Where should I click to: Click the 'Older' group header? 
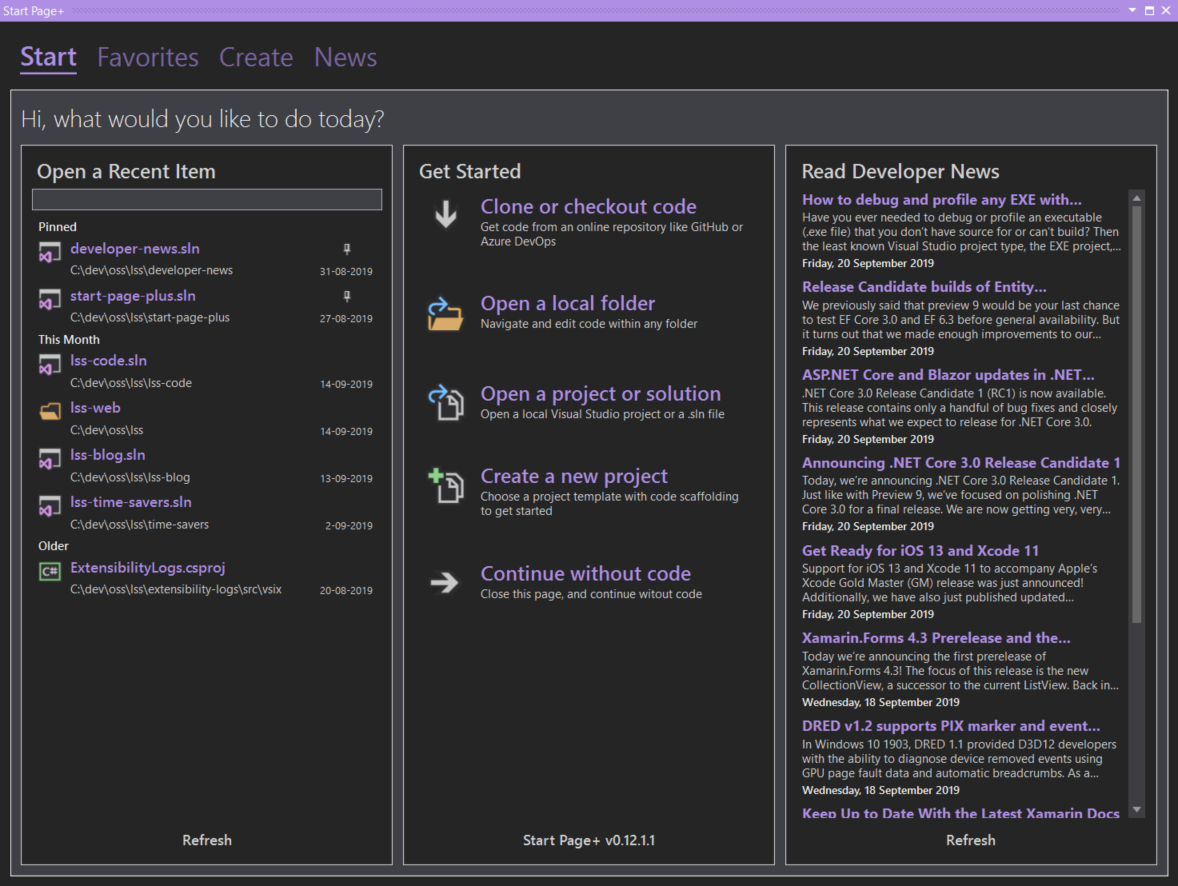click(x=53, y=546)
